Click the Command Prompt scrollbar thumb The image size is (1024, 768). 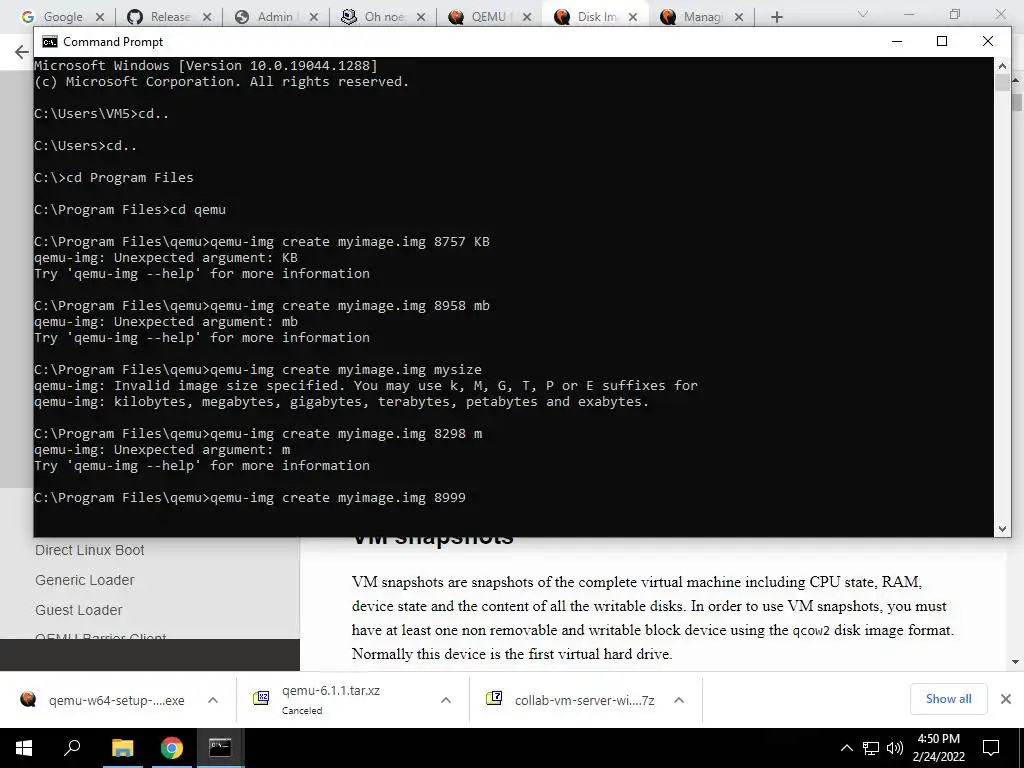[x=1002, y=82]
